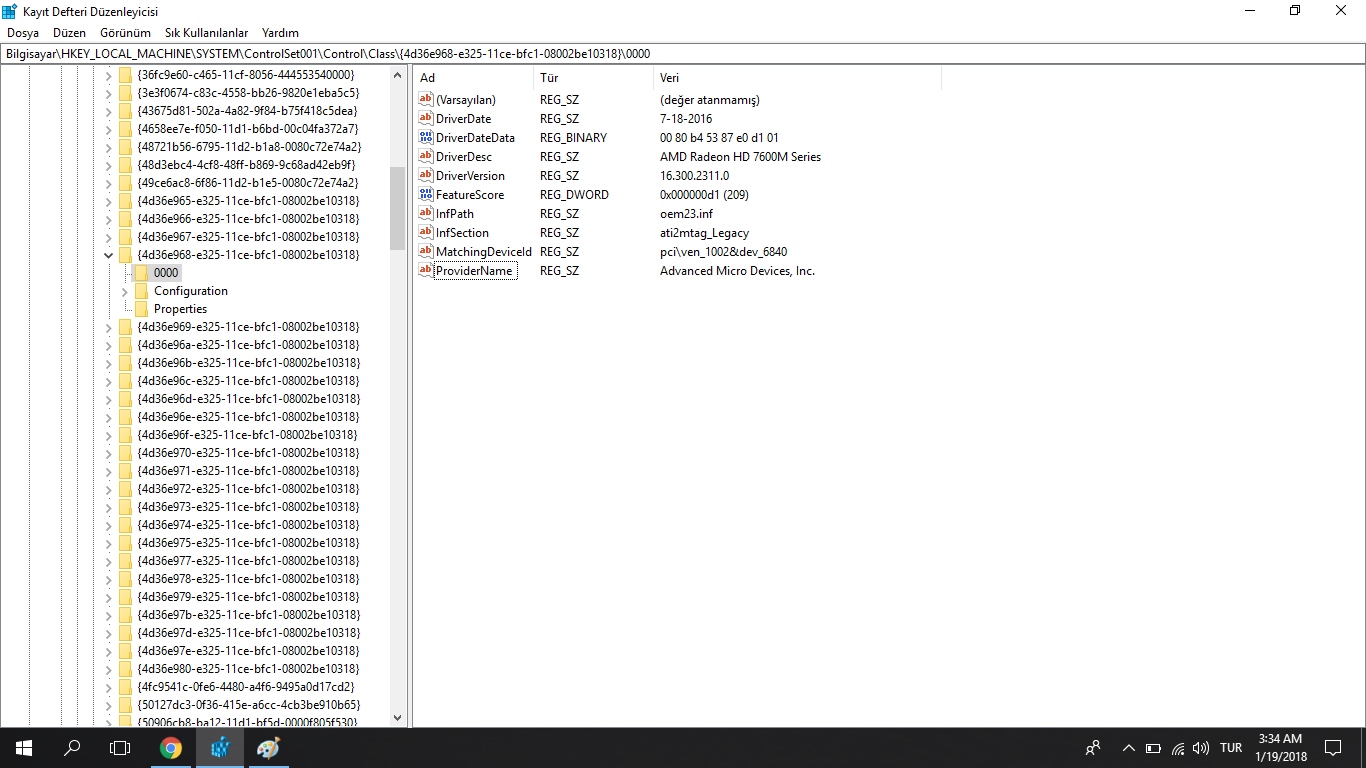Click the 'ati2mtag_Legacy' data value
The width and height of the screenshot is (1366, 768).
point(704,233)
